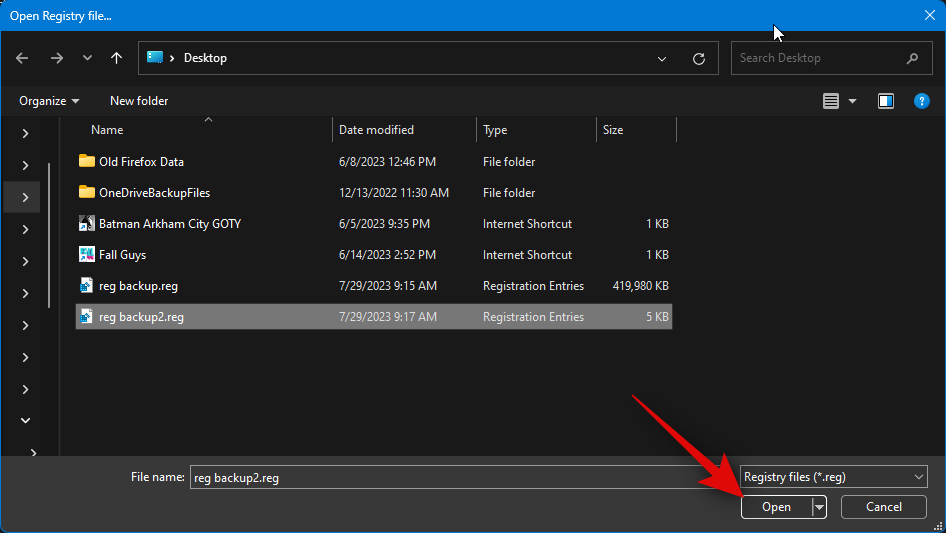The image size is (946, 533).
Task: Click the Forward navigation arrow
Action: (x=56, y=58)
